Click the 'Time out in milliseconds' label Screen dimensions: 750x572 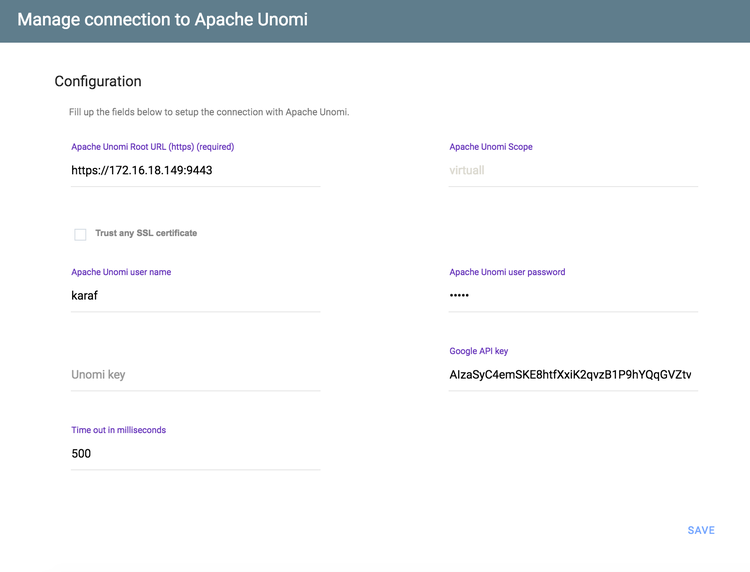click(x=119, y=430)
